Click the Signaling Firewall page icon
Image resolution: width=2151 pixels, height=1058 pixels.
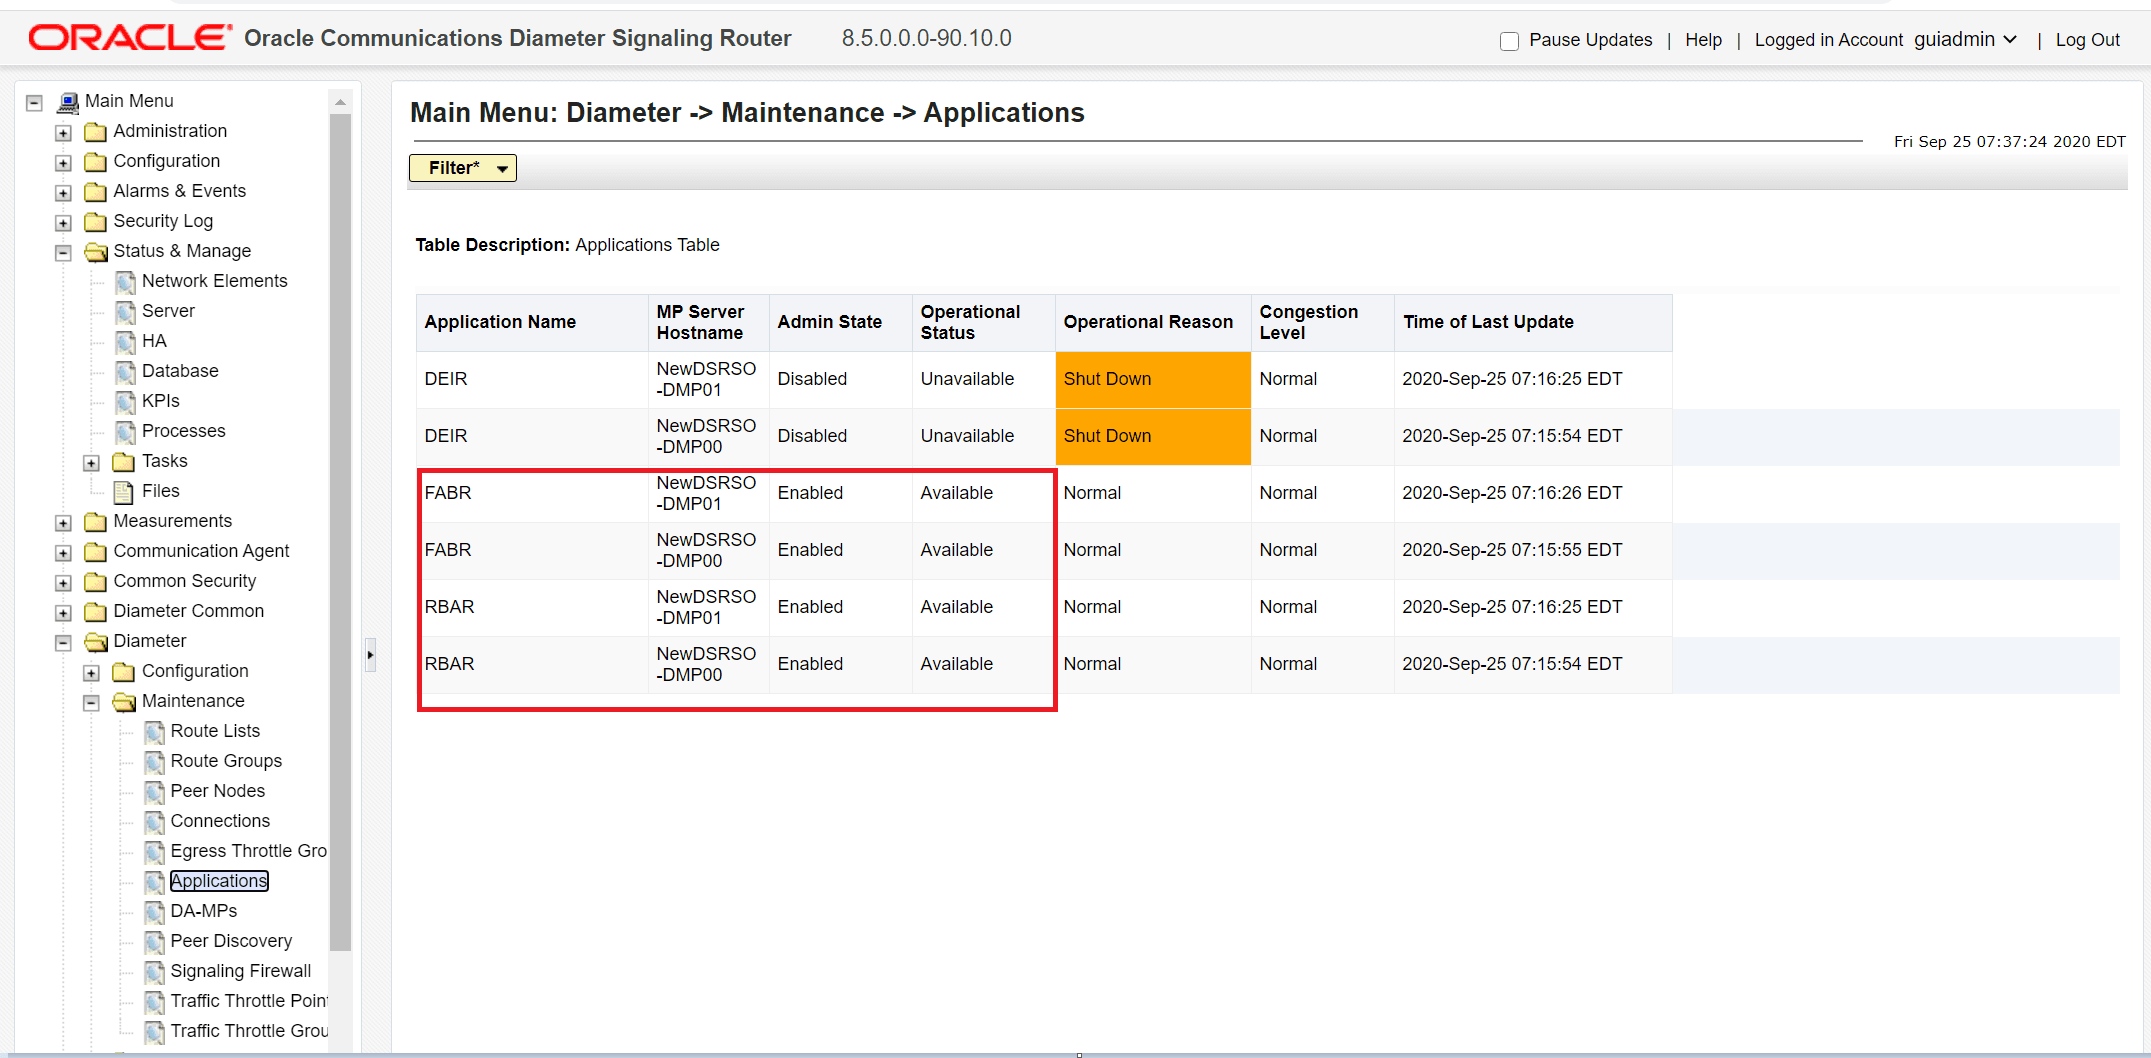click(x=154, y=972)
